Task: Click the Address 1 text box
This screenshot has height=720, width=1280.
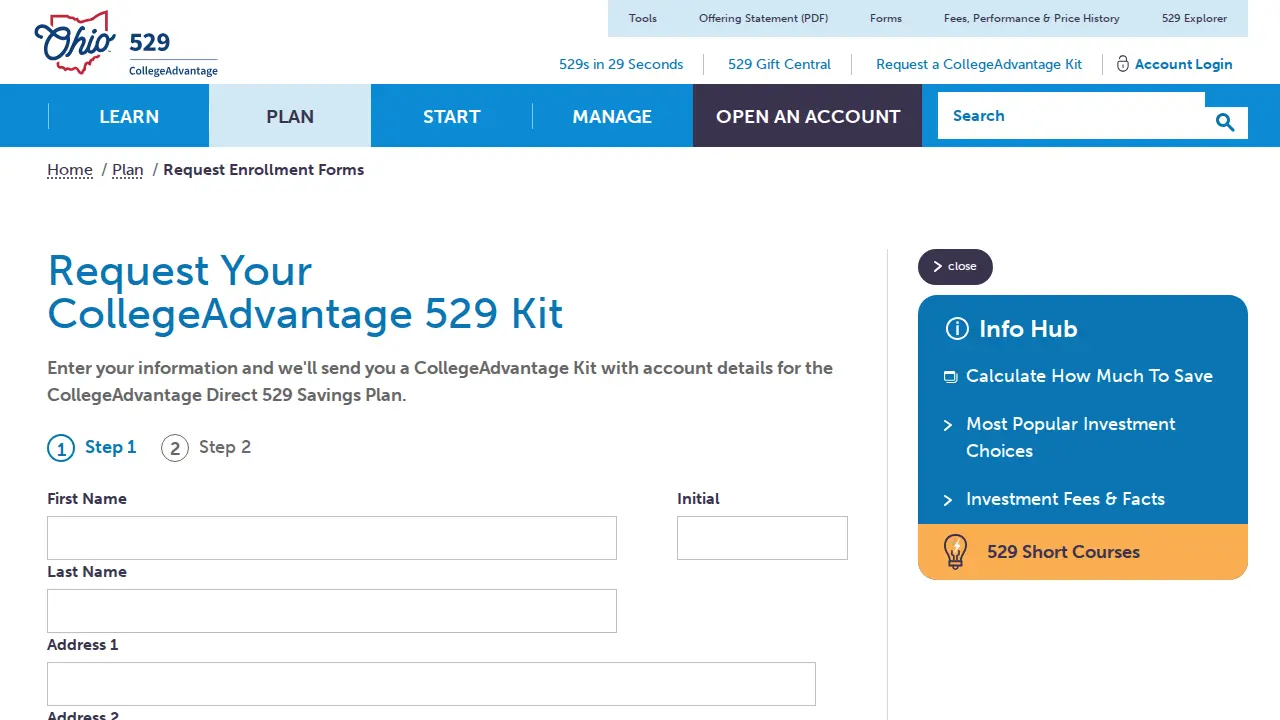Action: (431, 684)
